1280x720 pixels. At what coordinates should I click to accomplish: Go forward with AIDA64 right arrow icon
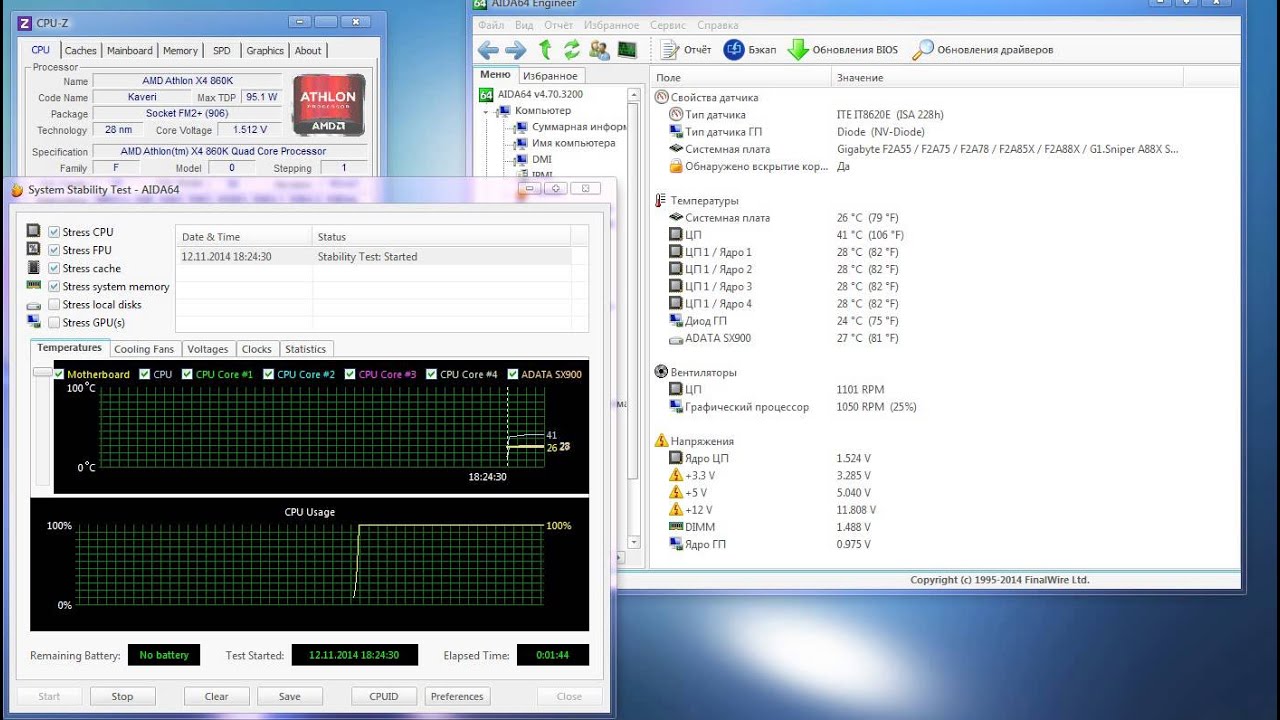click(x=515, y=50)
